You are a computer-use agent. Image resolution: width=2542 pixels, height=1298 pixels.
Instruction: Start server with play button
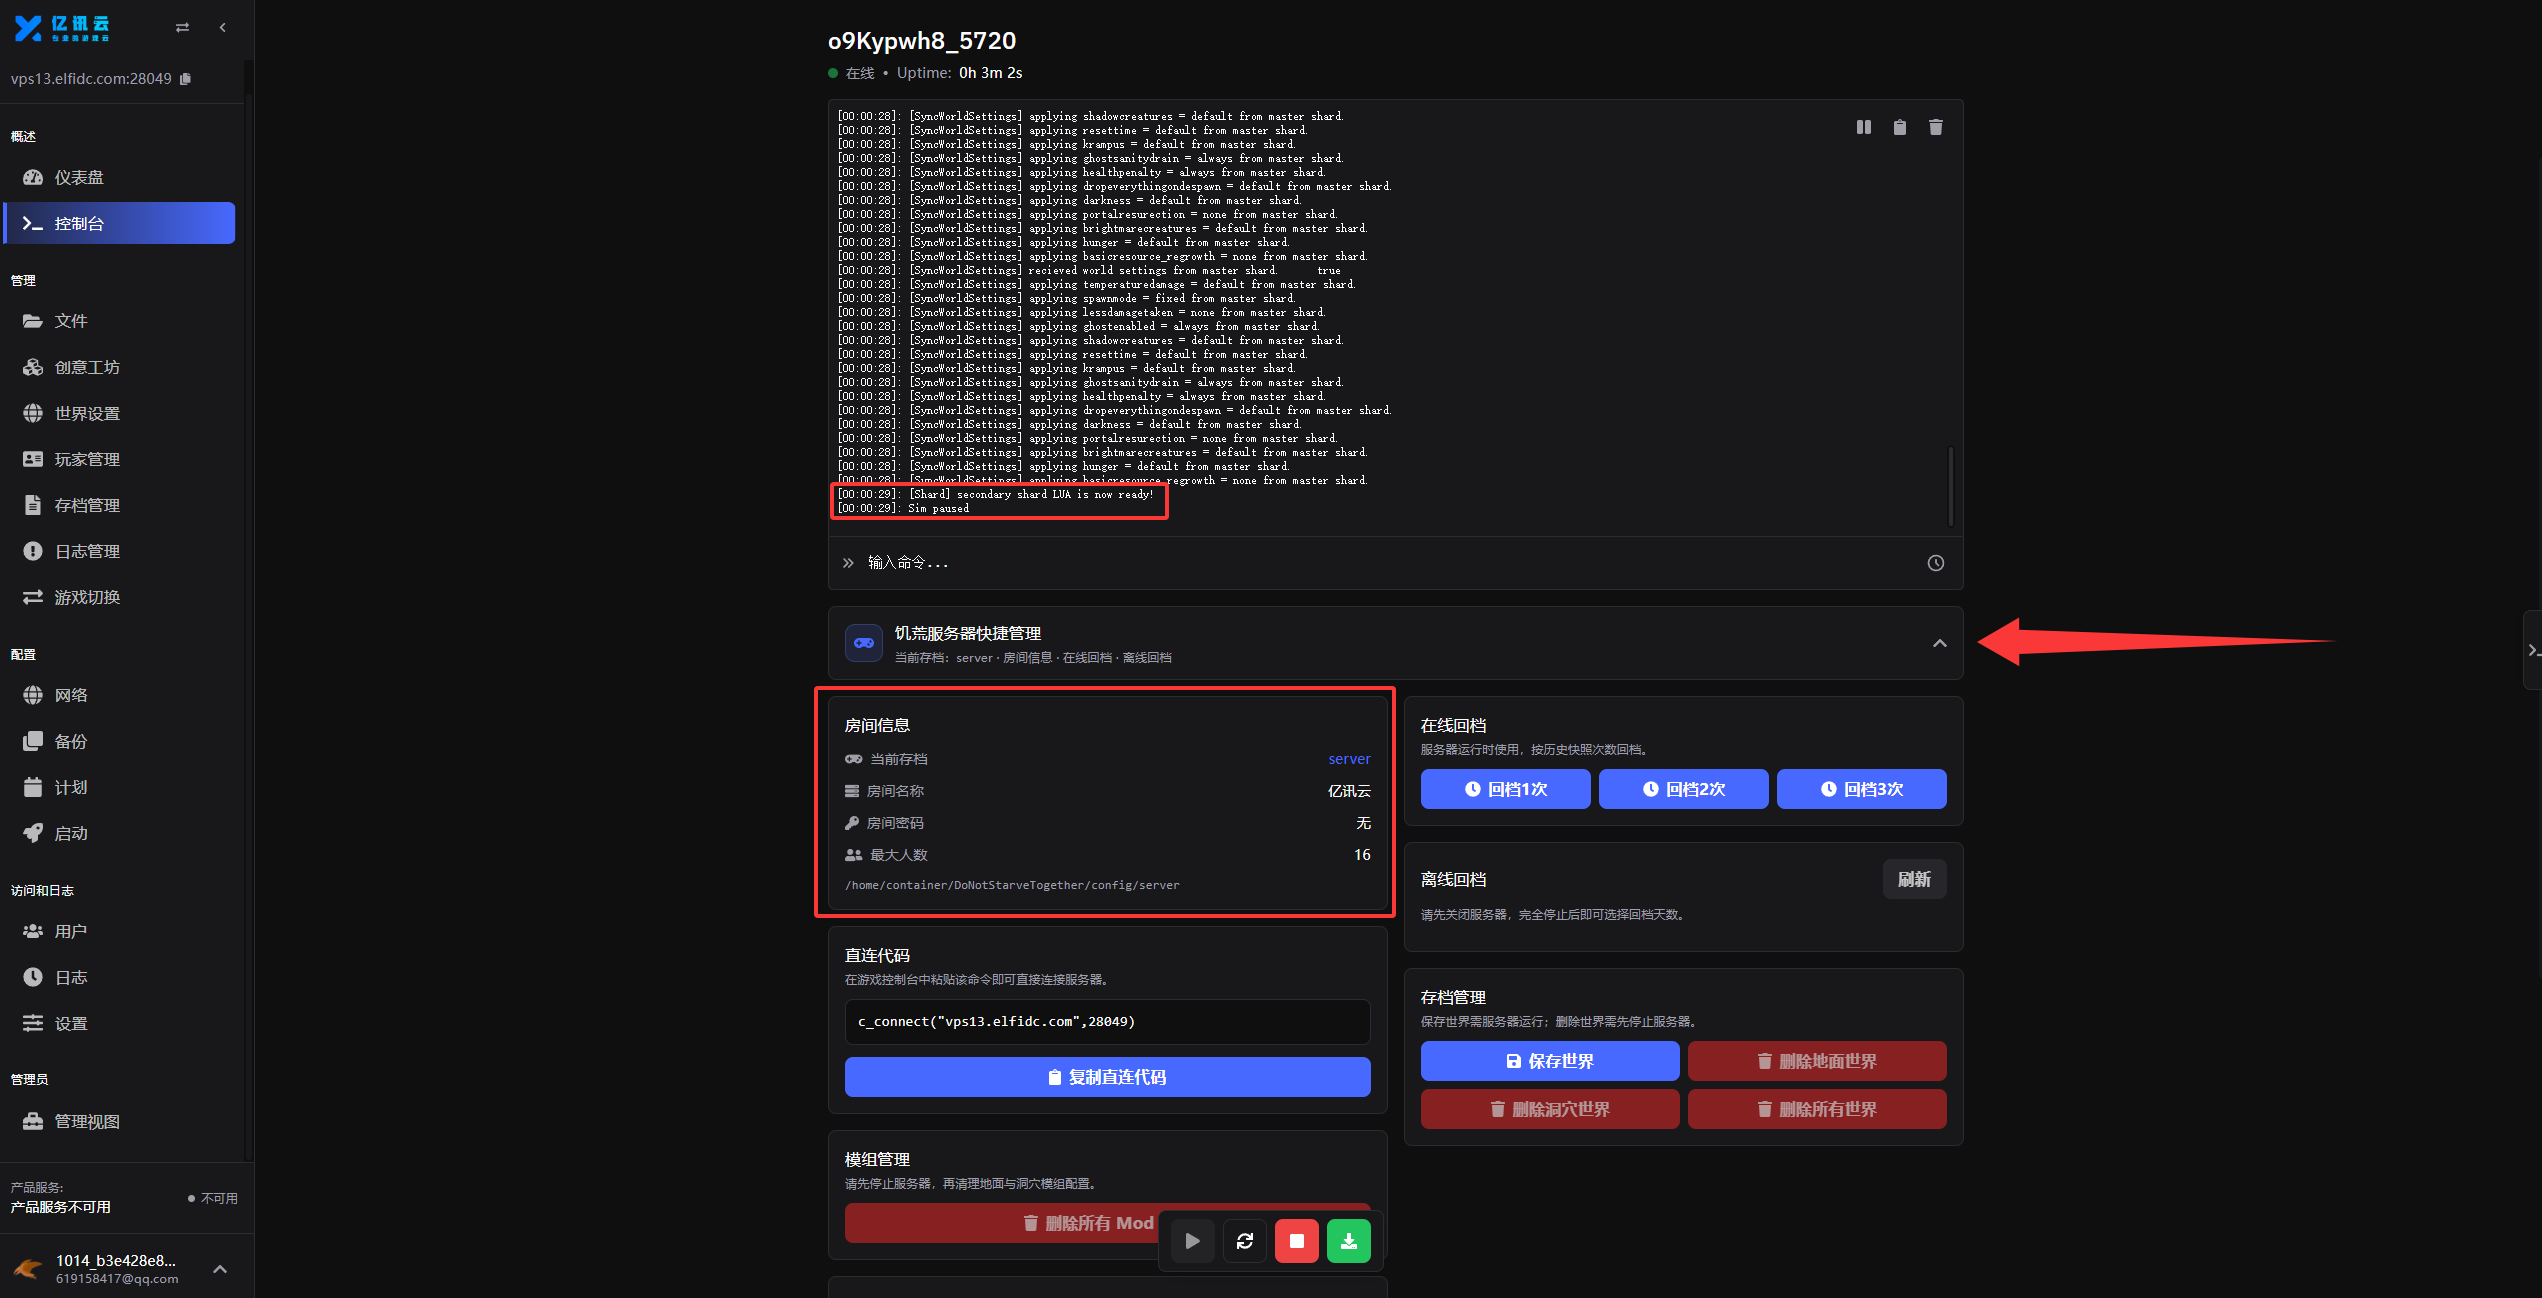coord(1192,1241)
